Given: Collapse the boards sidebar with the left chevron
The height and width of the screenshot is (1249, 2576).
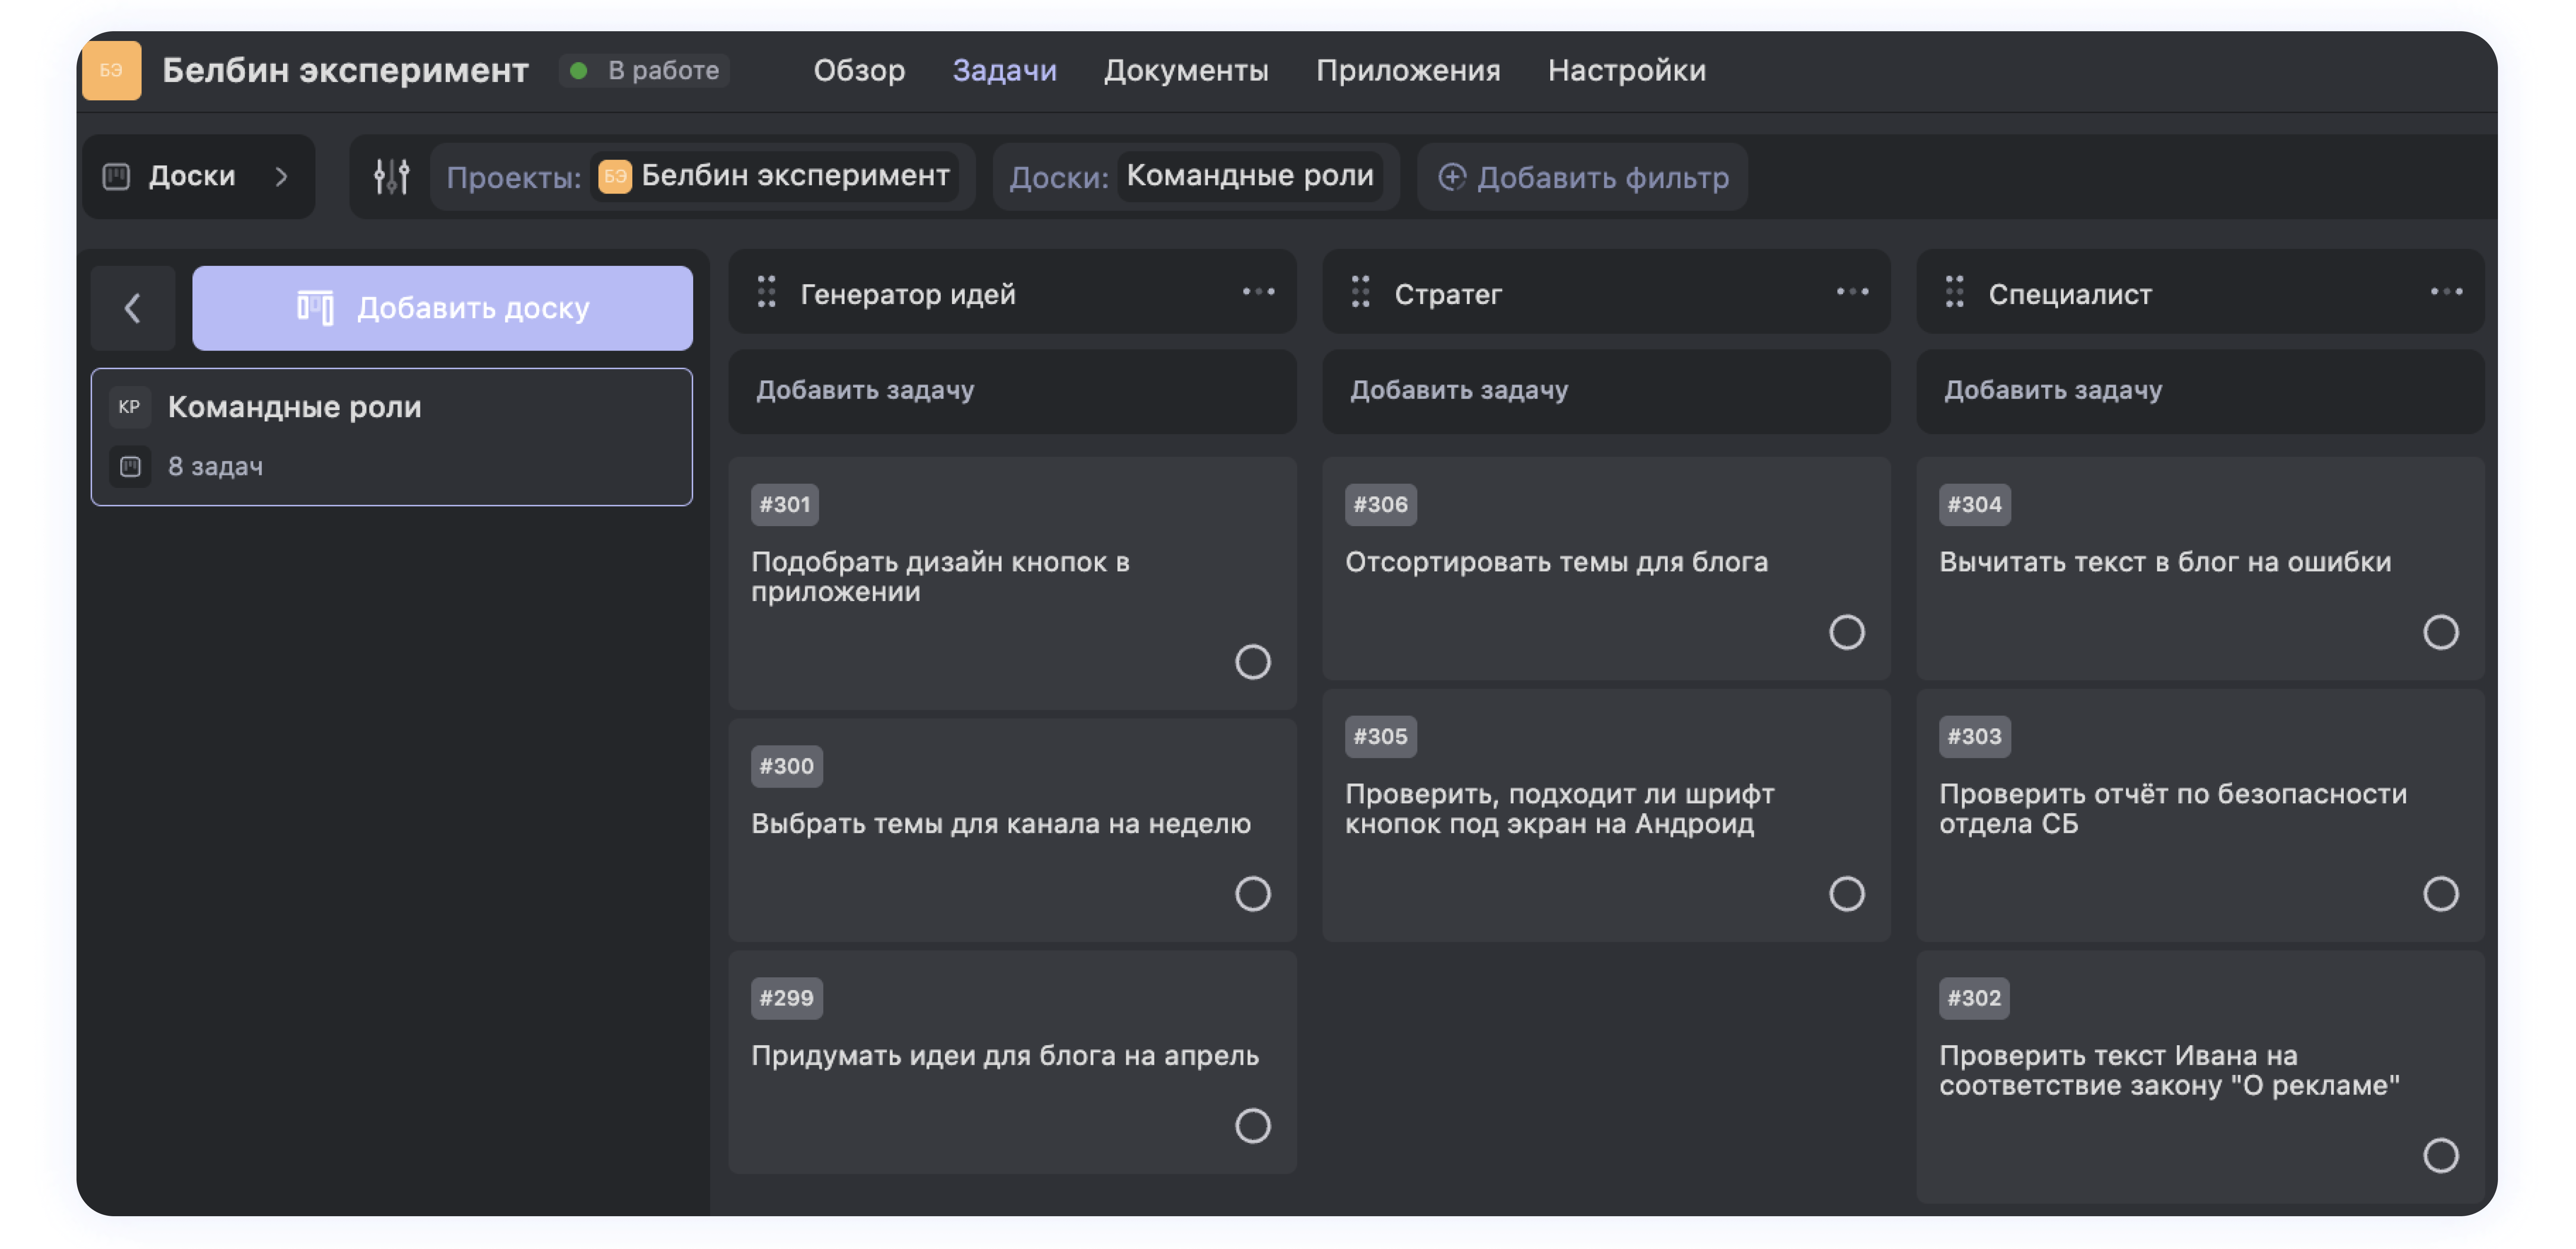Looking at the screenshot, I should coord(132,308).
